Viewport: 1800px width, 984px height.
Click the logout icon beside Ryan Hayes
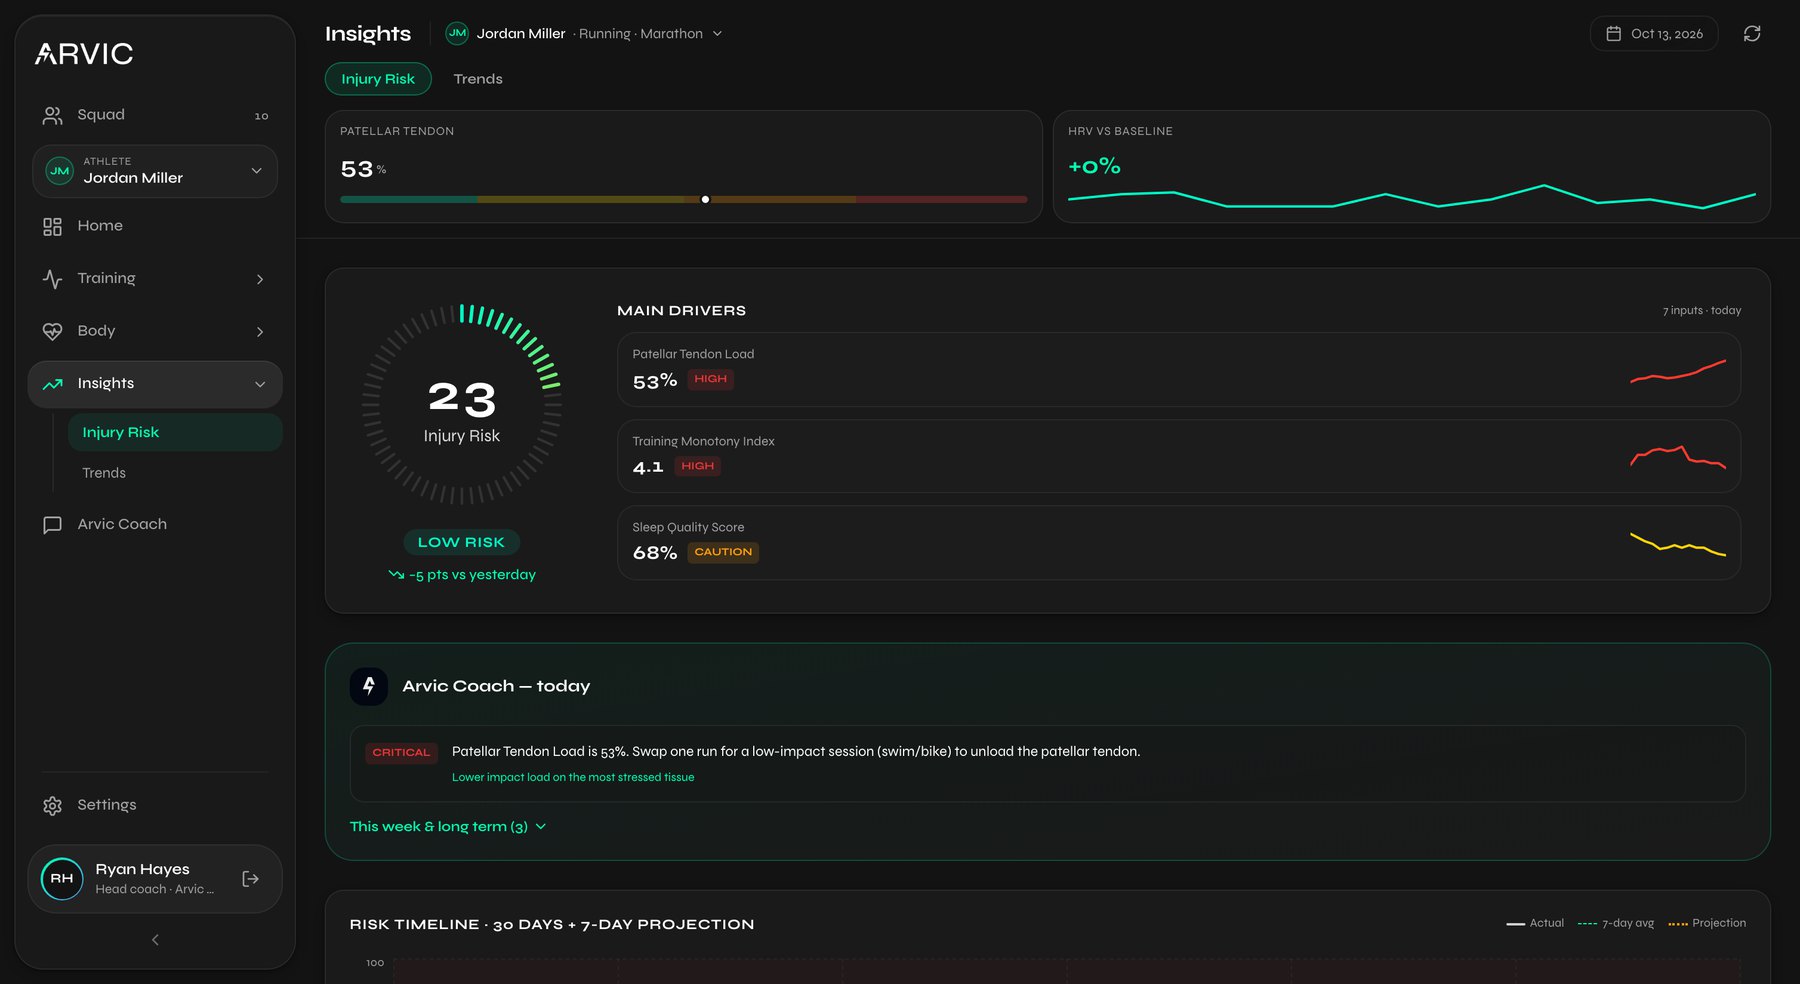coord(251,879)
